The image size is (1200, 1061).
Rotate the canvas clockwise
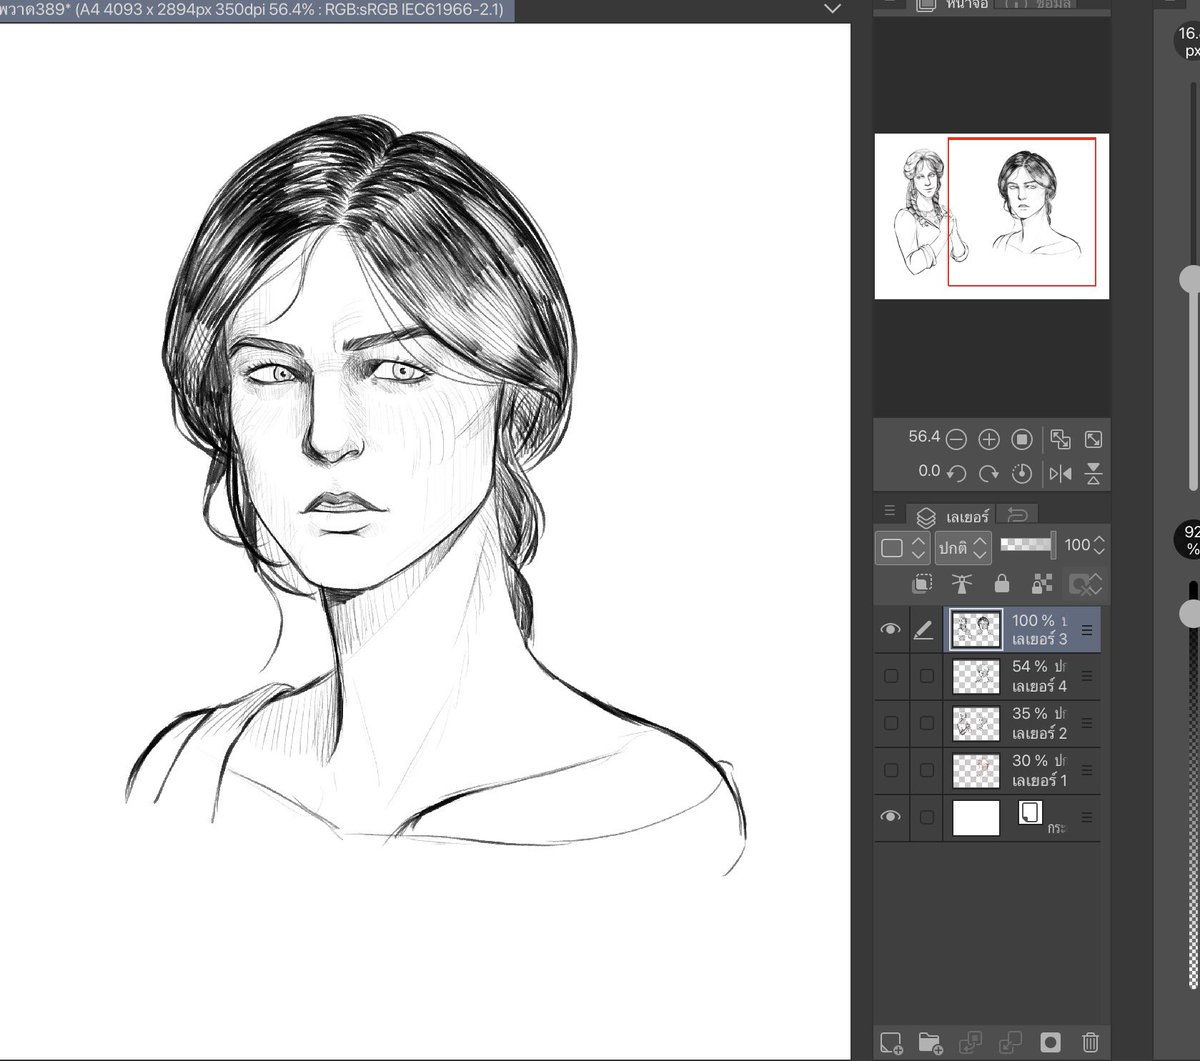(989, 473)
